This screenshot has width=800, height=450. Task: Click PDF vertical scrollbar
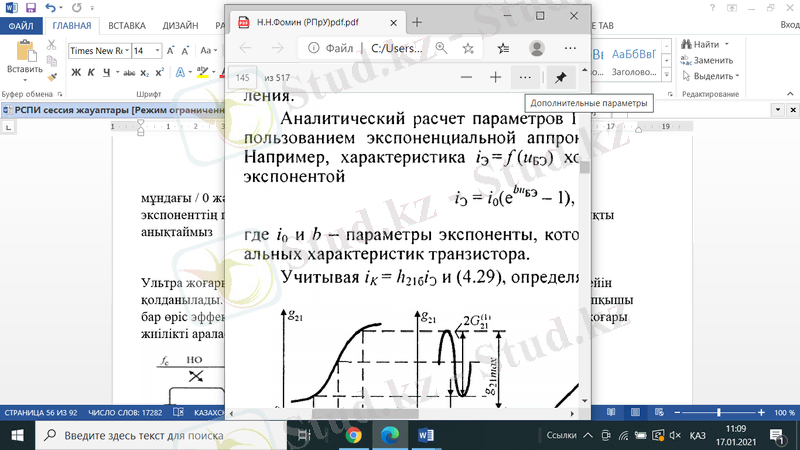585,167
